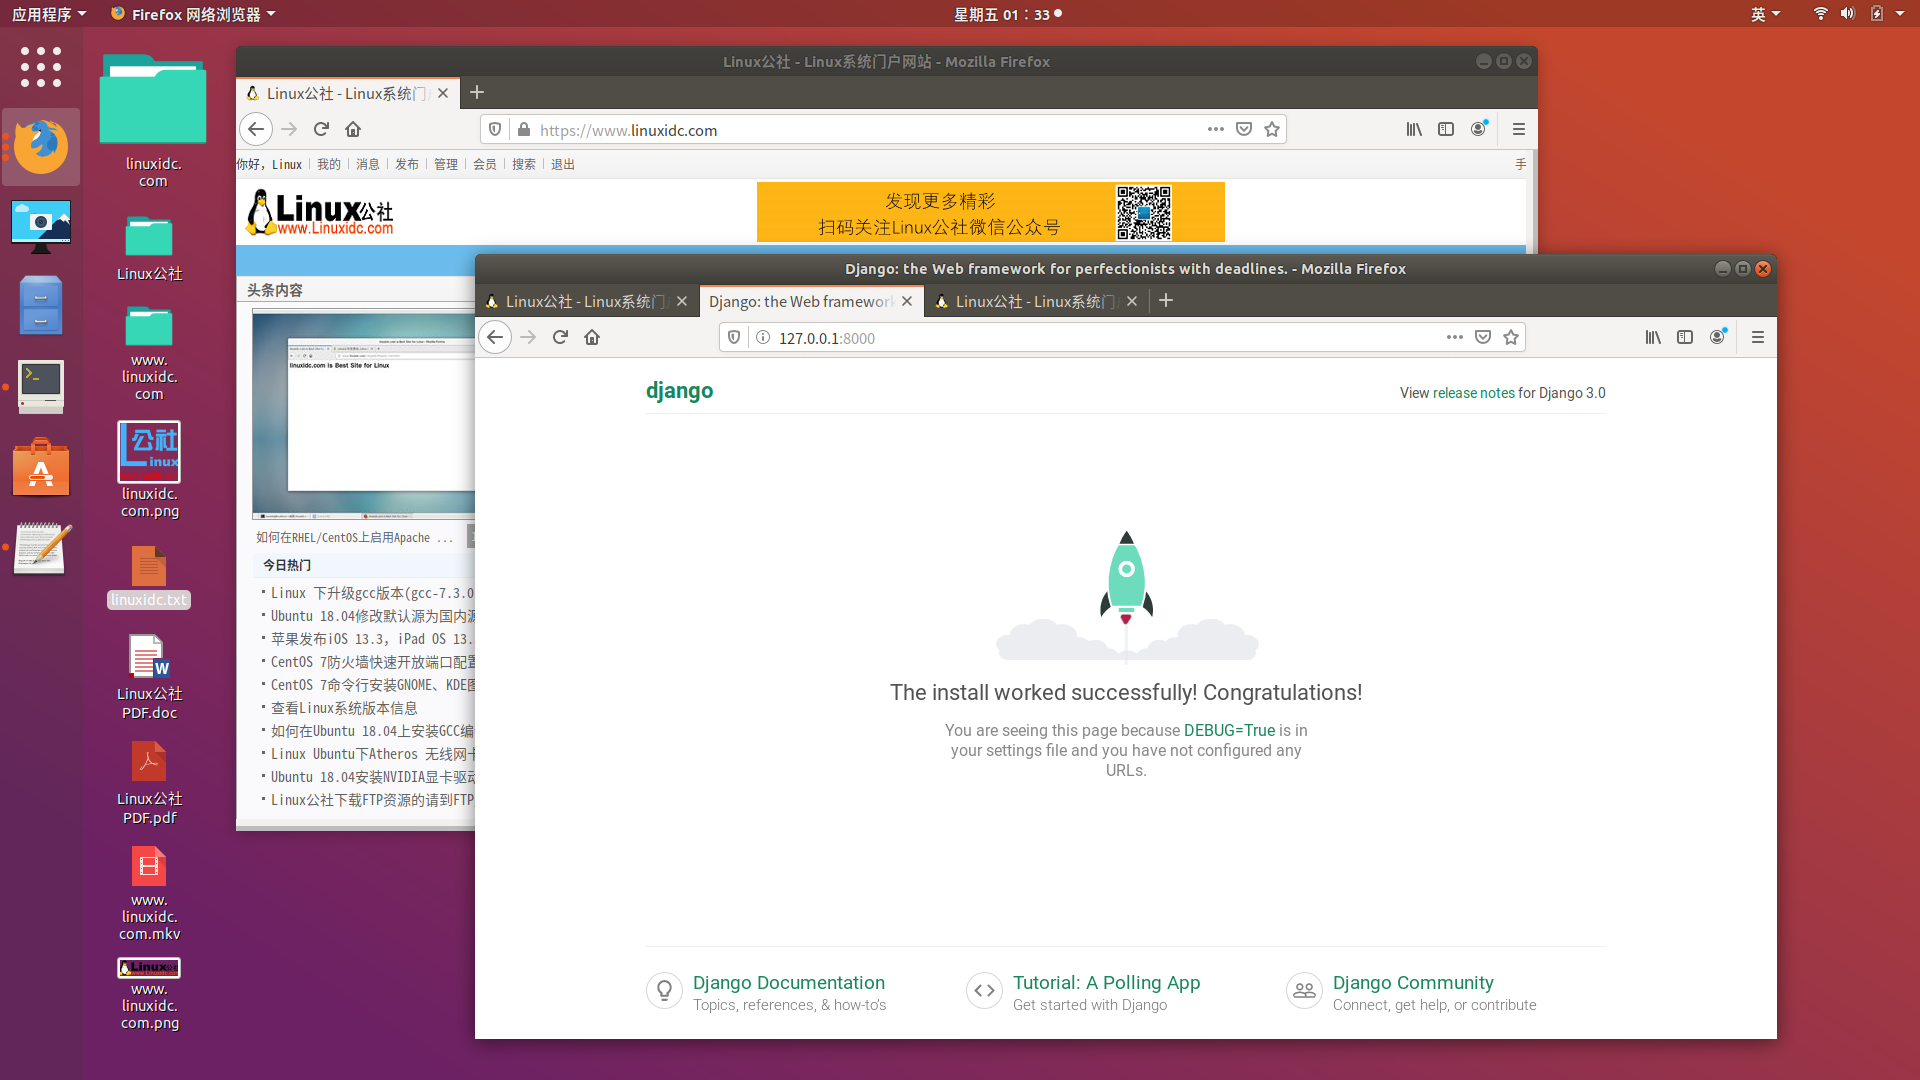Show Applications grid in dock
Viewport: 1920px width, 1080px height.
pos(41,67)
